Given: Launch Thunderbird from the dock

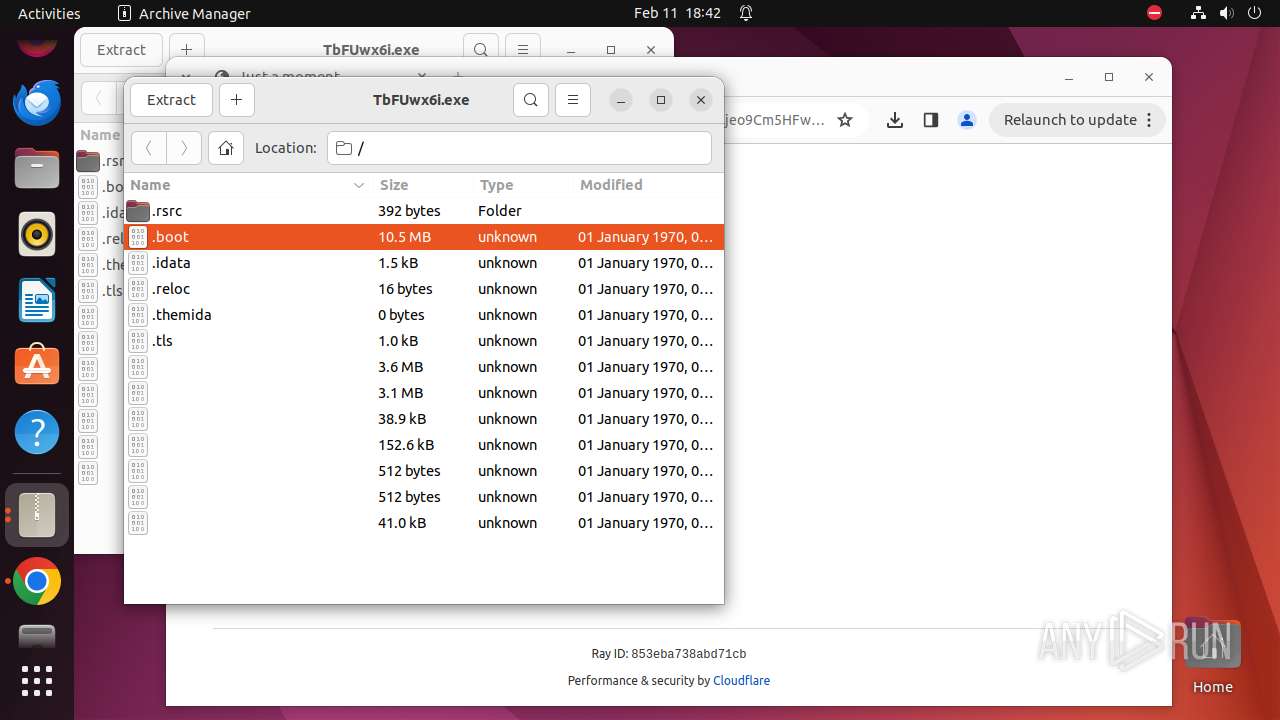Looking at the screenshot, I should [37, 102].
